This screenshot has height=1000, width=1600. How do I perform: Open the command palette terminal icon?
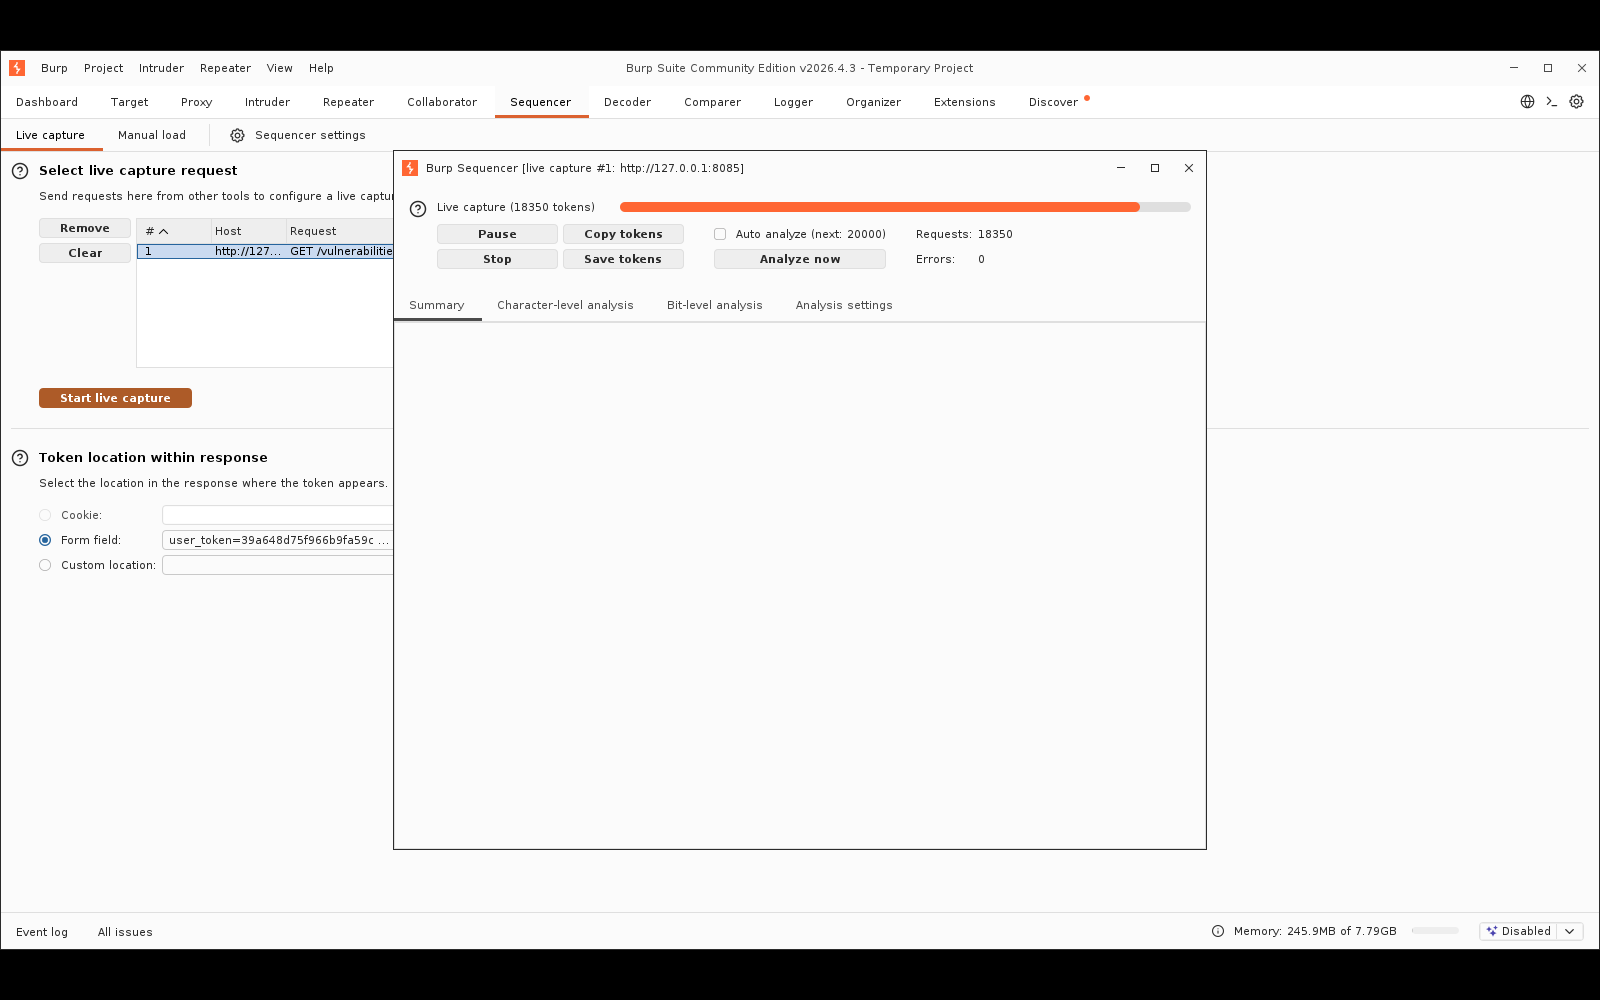(1552, 102)
